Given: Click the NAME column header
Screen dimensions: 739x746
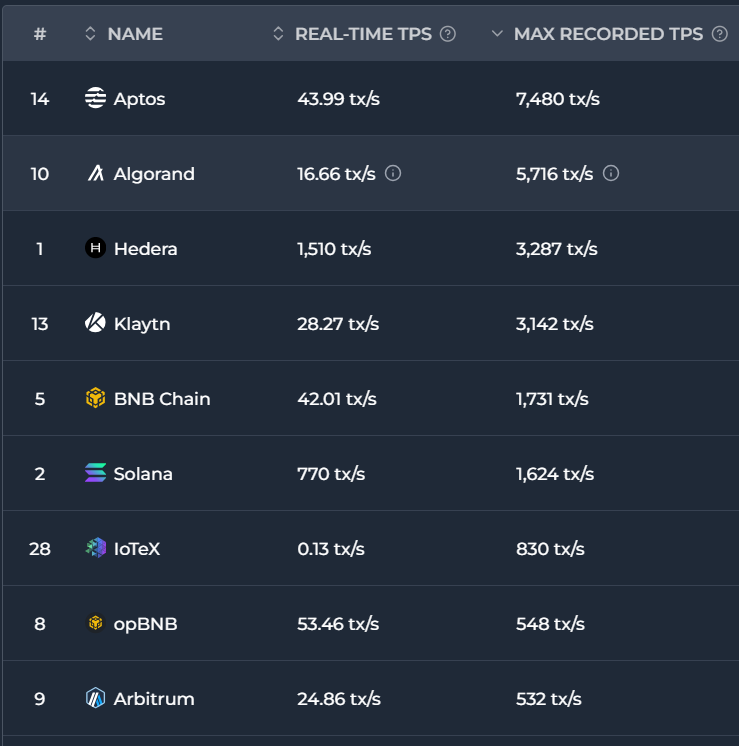Looking at the screenshot, I should [135, 34].
